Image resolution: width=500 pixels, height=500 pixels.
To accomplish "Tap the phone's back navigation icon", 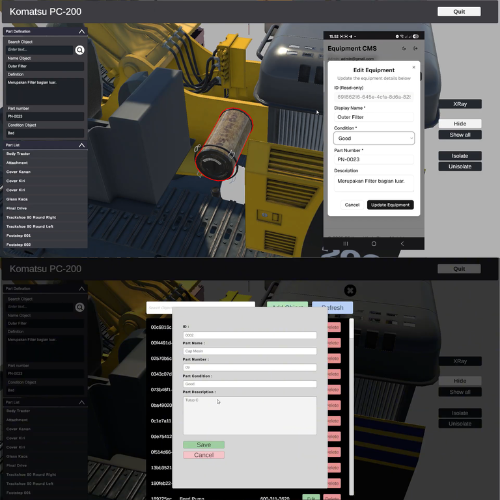I will pyautogui.click(x=402, y=244).
